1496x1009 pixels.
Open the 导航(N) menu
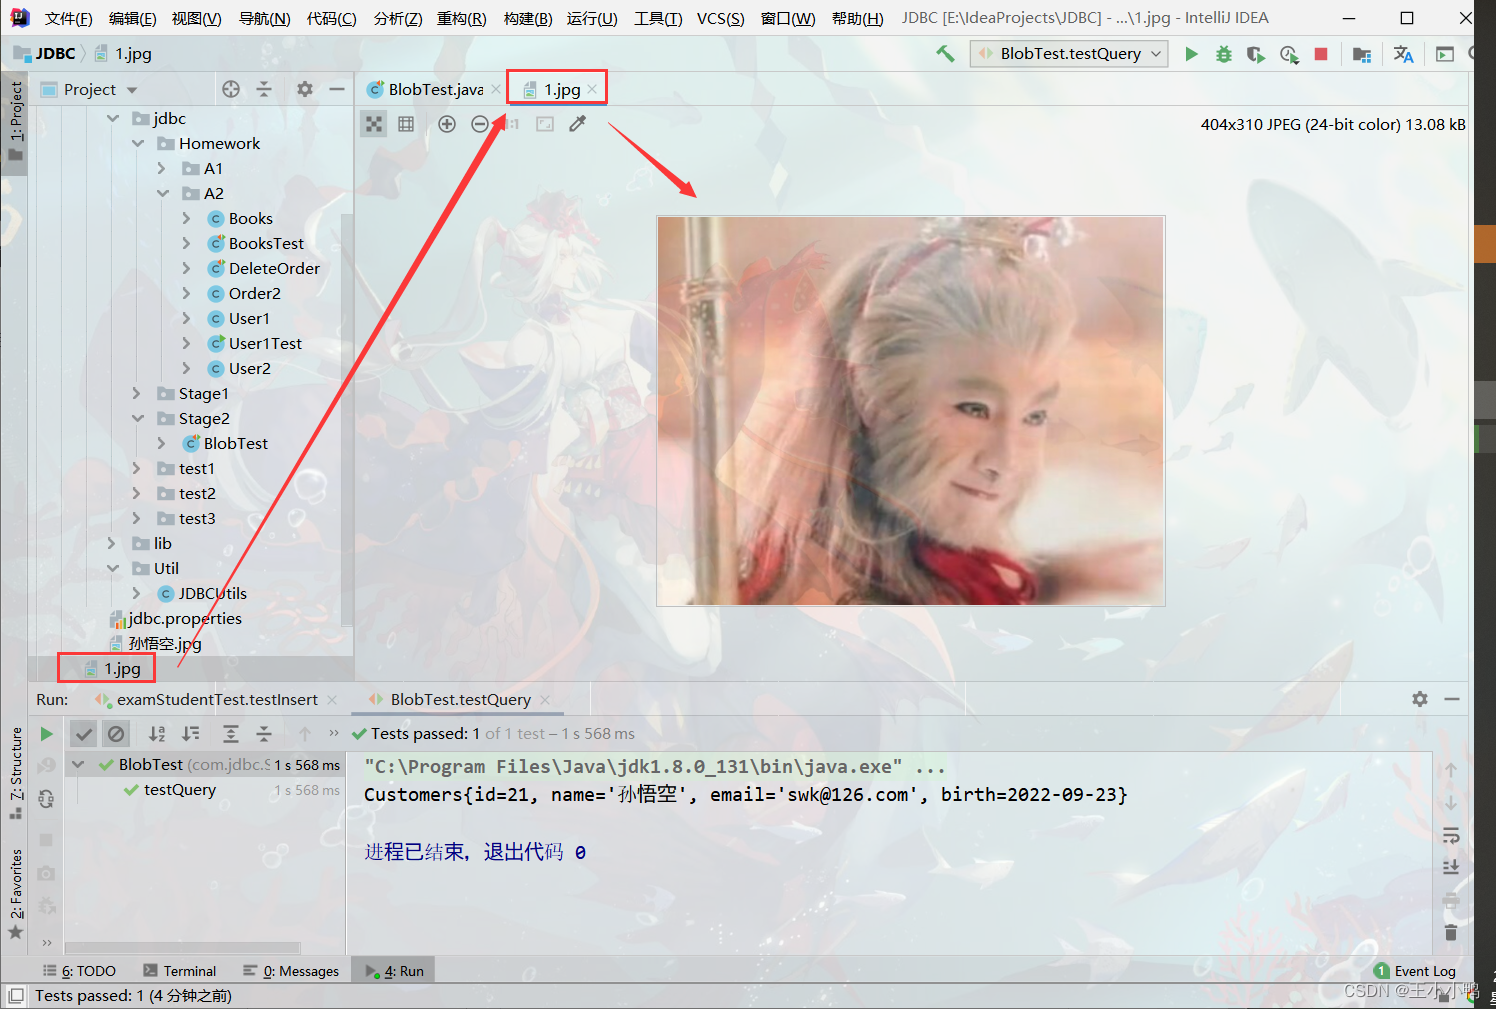(x=265, y=18)
